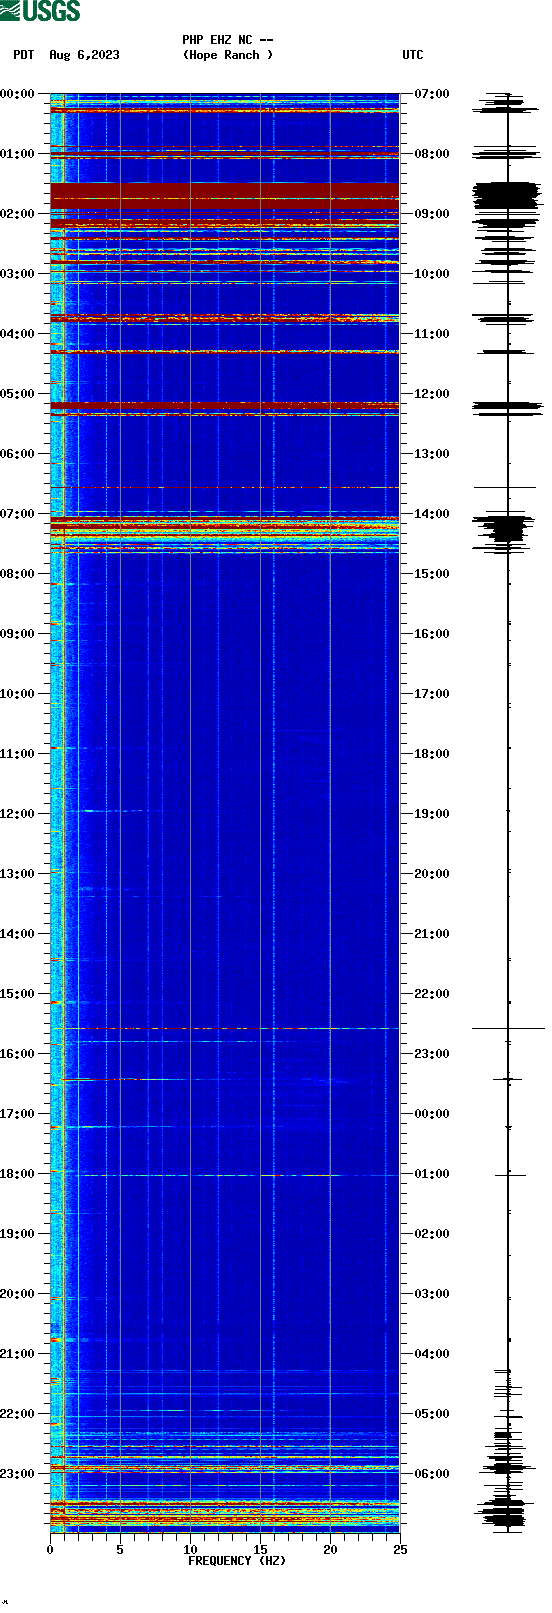The height and width of the screenshot is (1613, 552).
Task: Click the '5' frequency axis tick label
Action: click(120, 1550)
